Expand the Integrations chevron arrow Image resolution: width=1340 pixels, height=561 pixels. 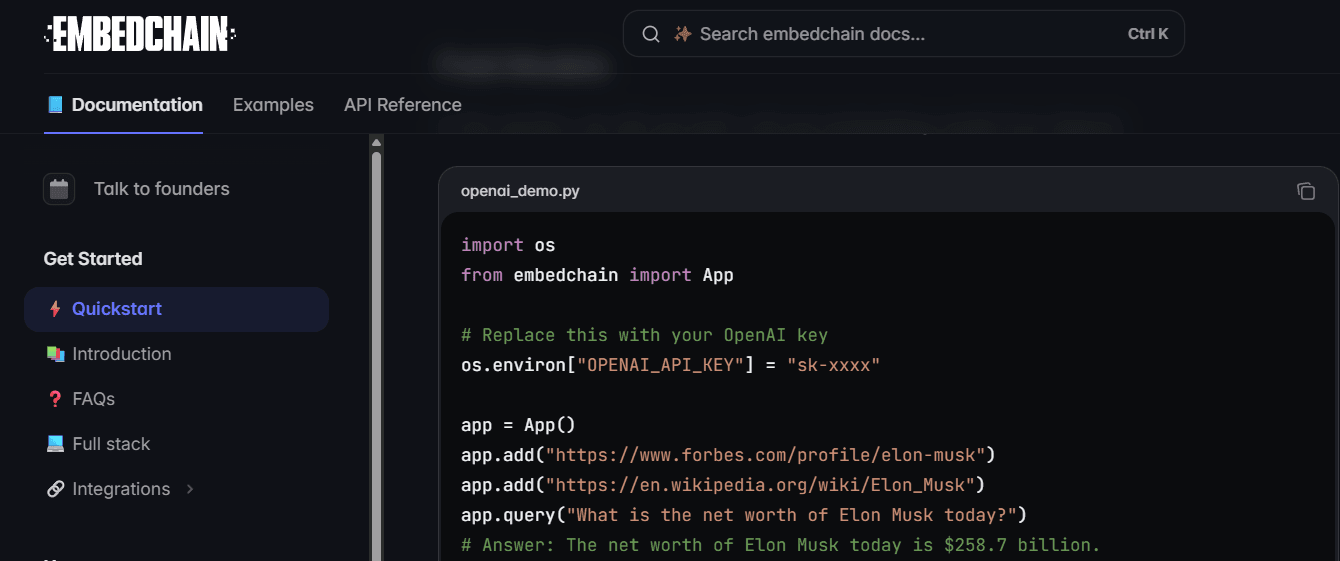point(190,489)
